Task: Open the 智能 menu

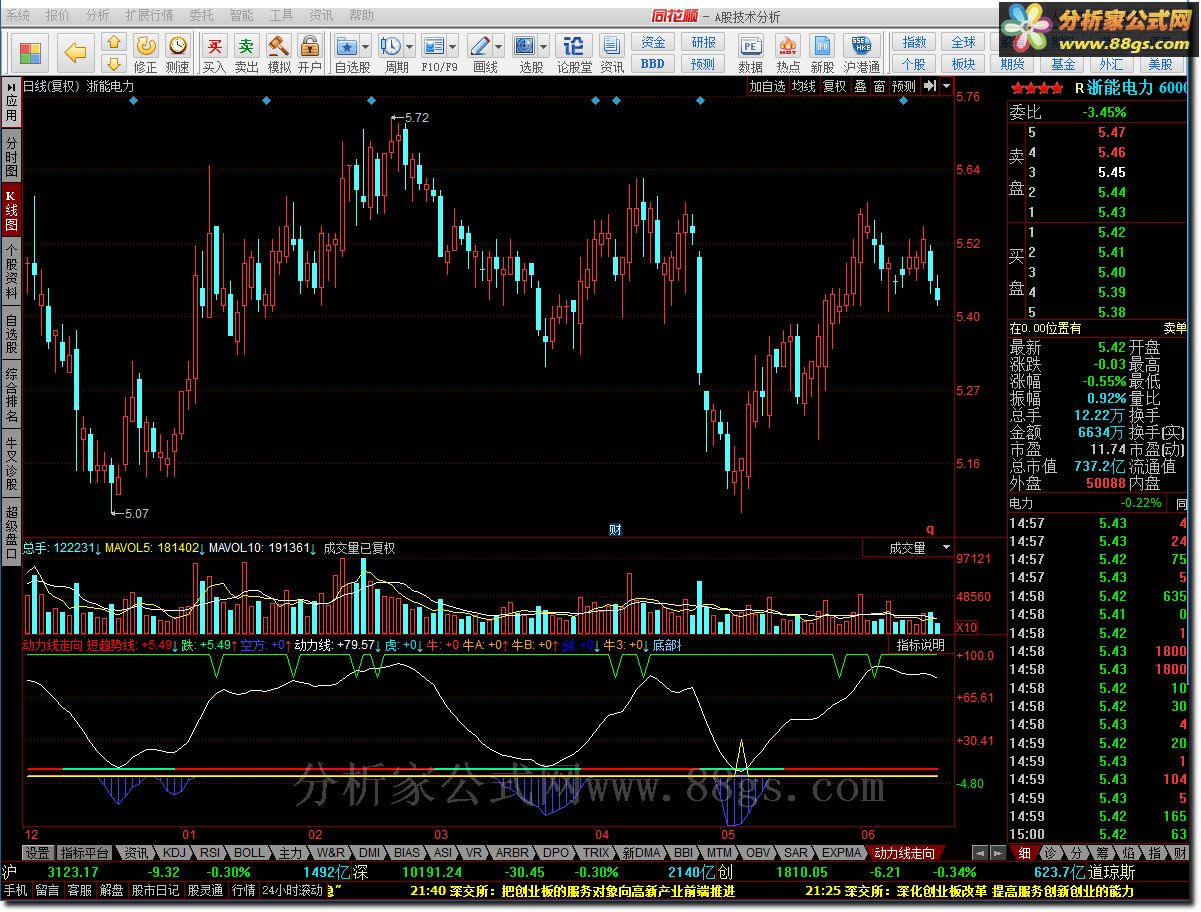Action: click(x=240, y=16)
